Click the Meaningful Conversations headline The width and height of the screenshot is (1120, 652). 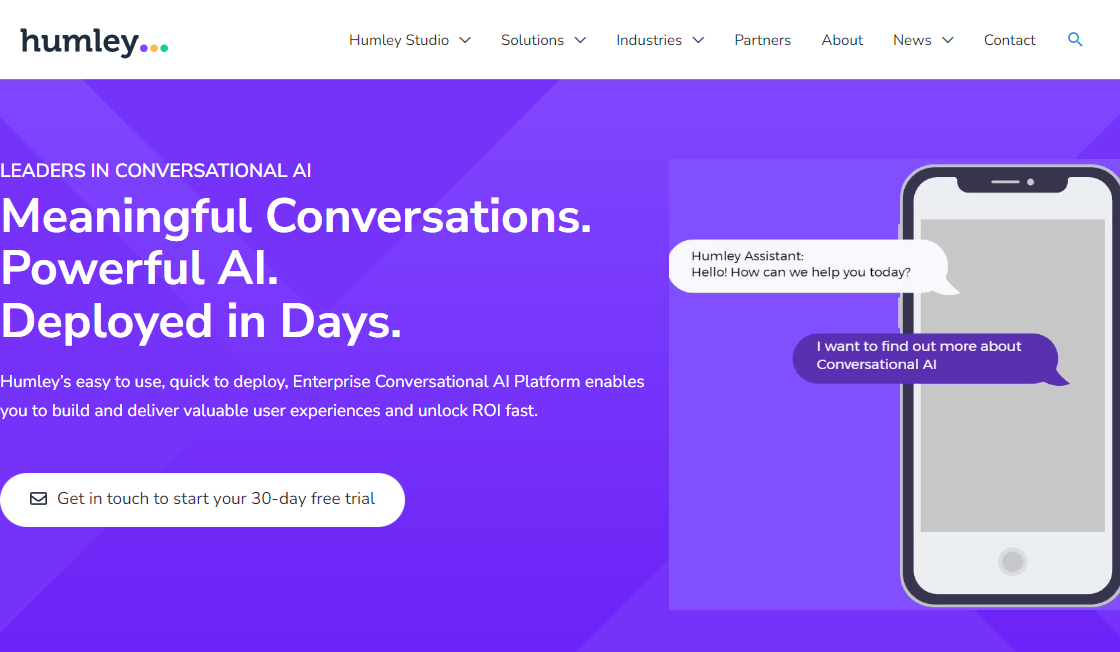click(295, 217)
